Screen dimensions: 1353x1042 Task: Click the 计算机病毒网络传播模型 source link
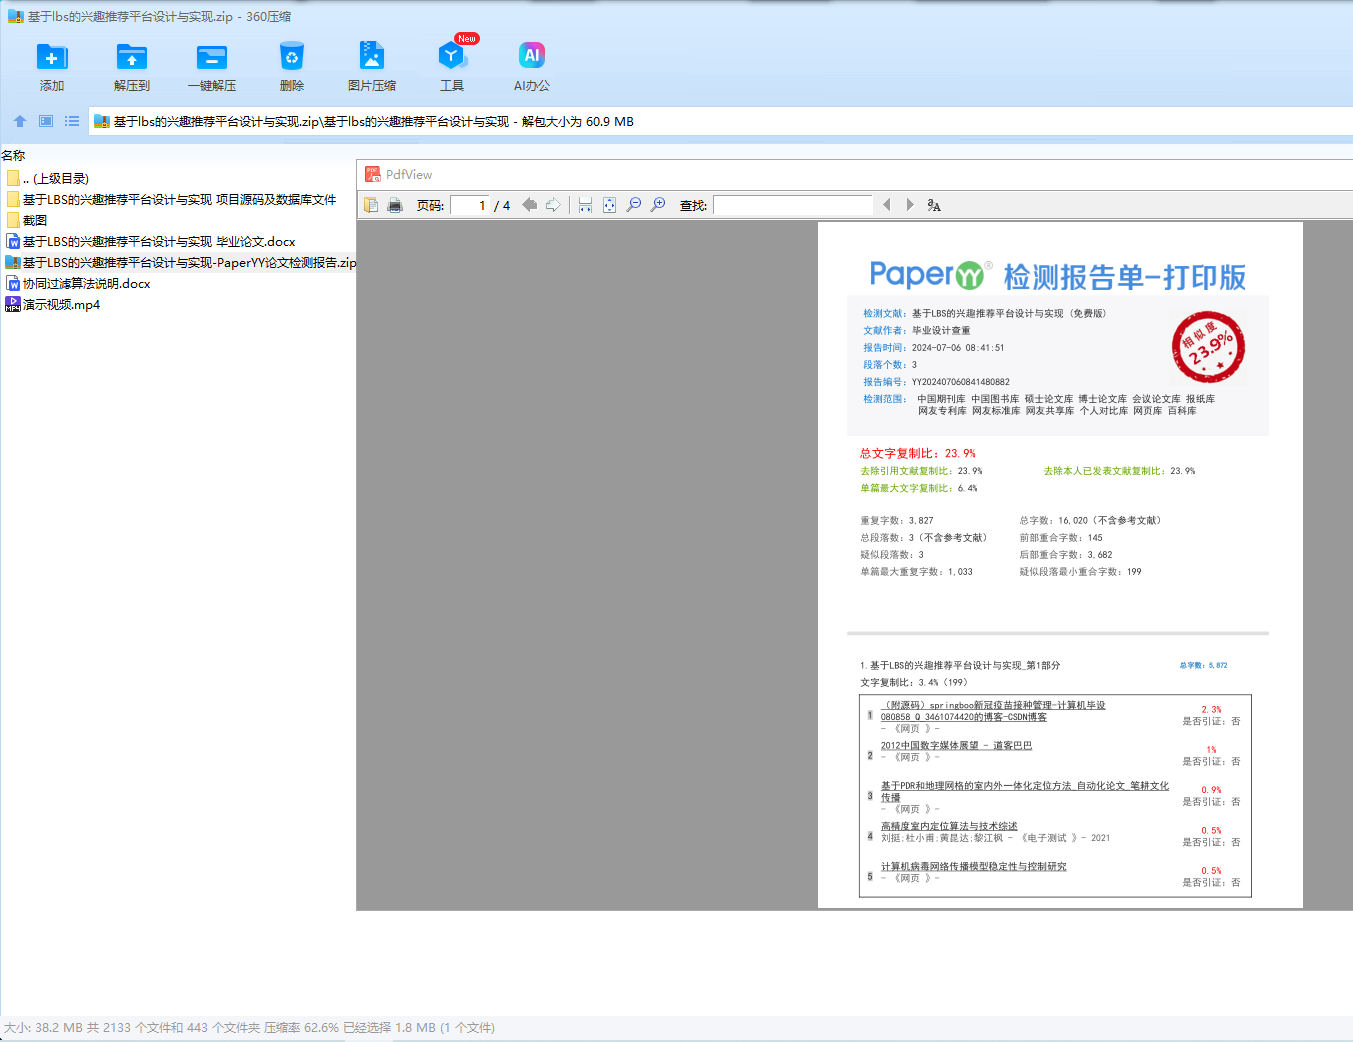[x=974, y=866]
